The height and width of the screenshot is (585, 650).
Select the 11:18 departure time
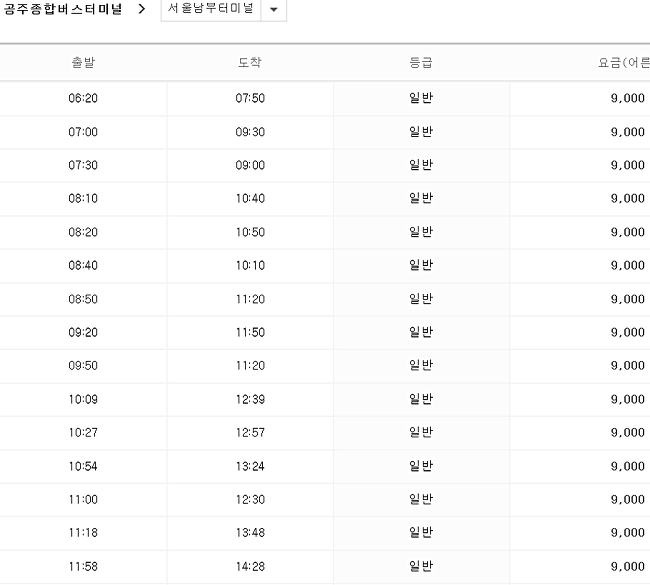[83, 532]
